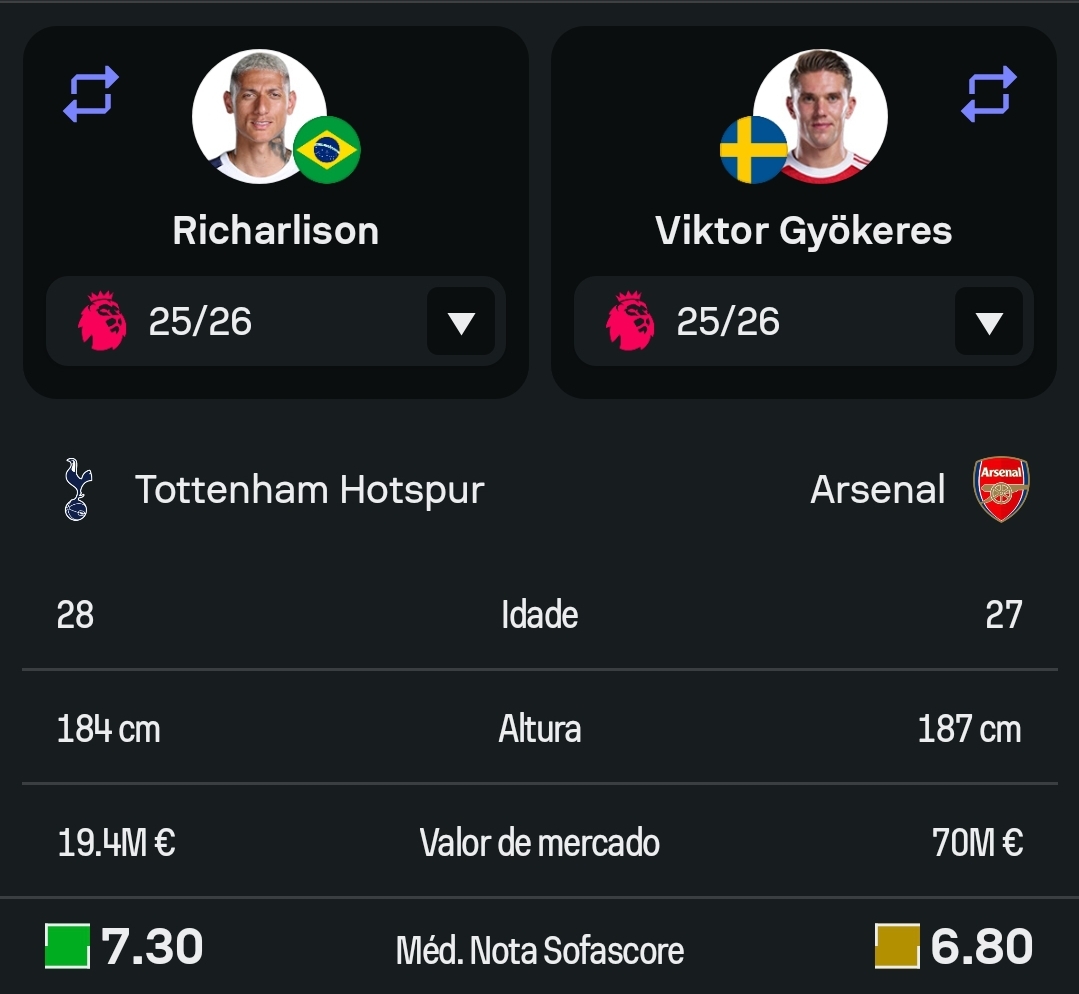Open the Tottenham Hotspur crest
1079x994 pixels.
point(78,489)
